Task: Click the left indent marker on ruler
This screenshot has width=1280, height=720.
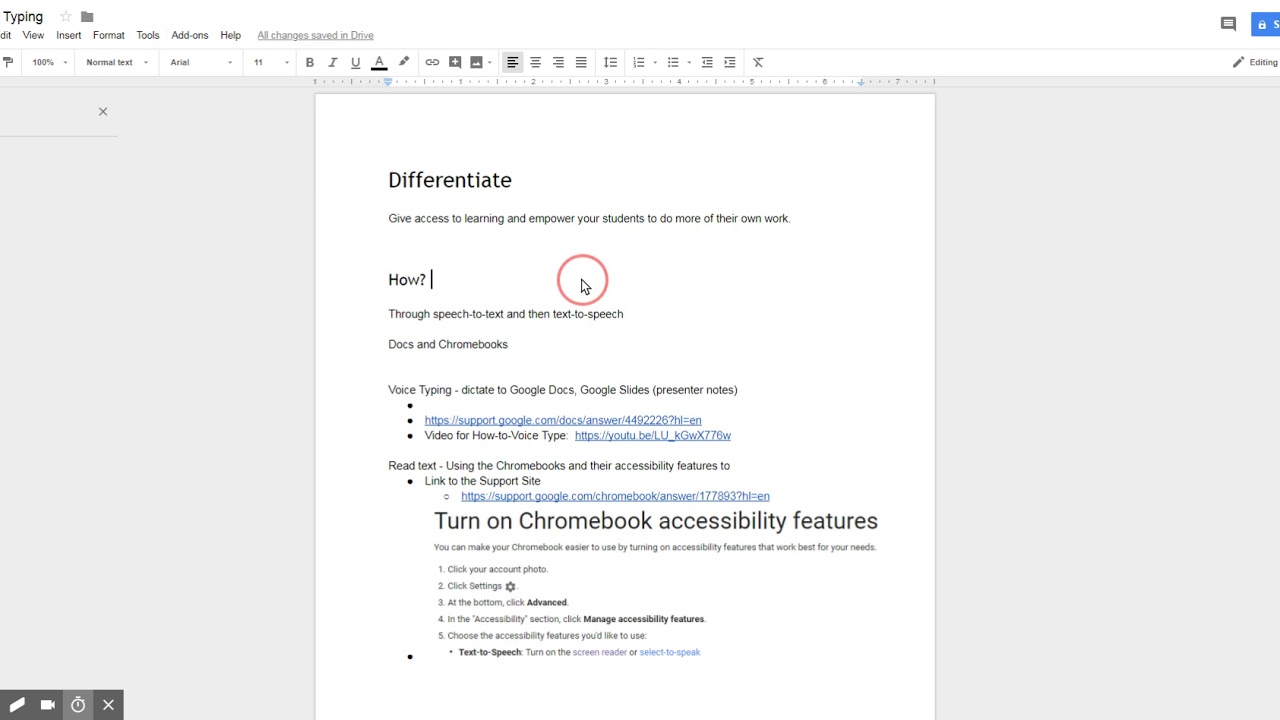Action: tap(388, 82)
